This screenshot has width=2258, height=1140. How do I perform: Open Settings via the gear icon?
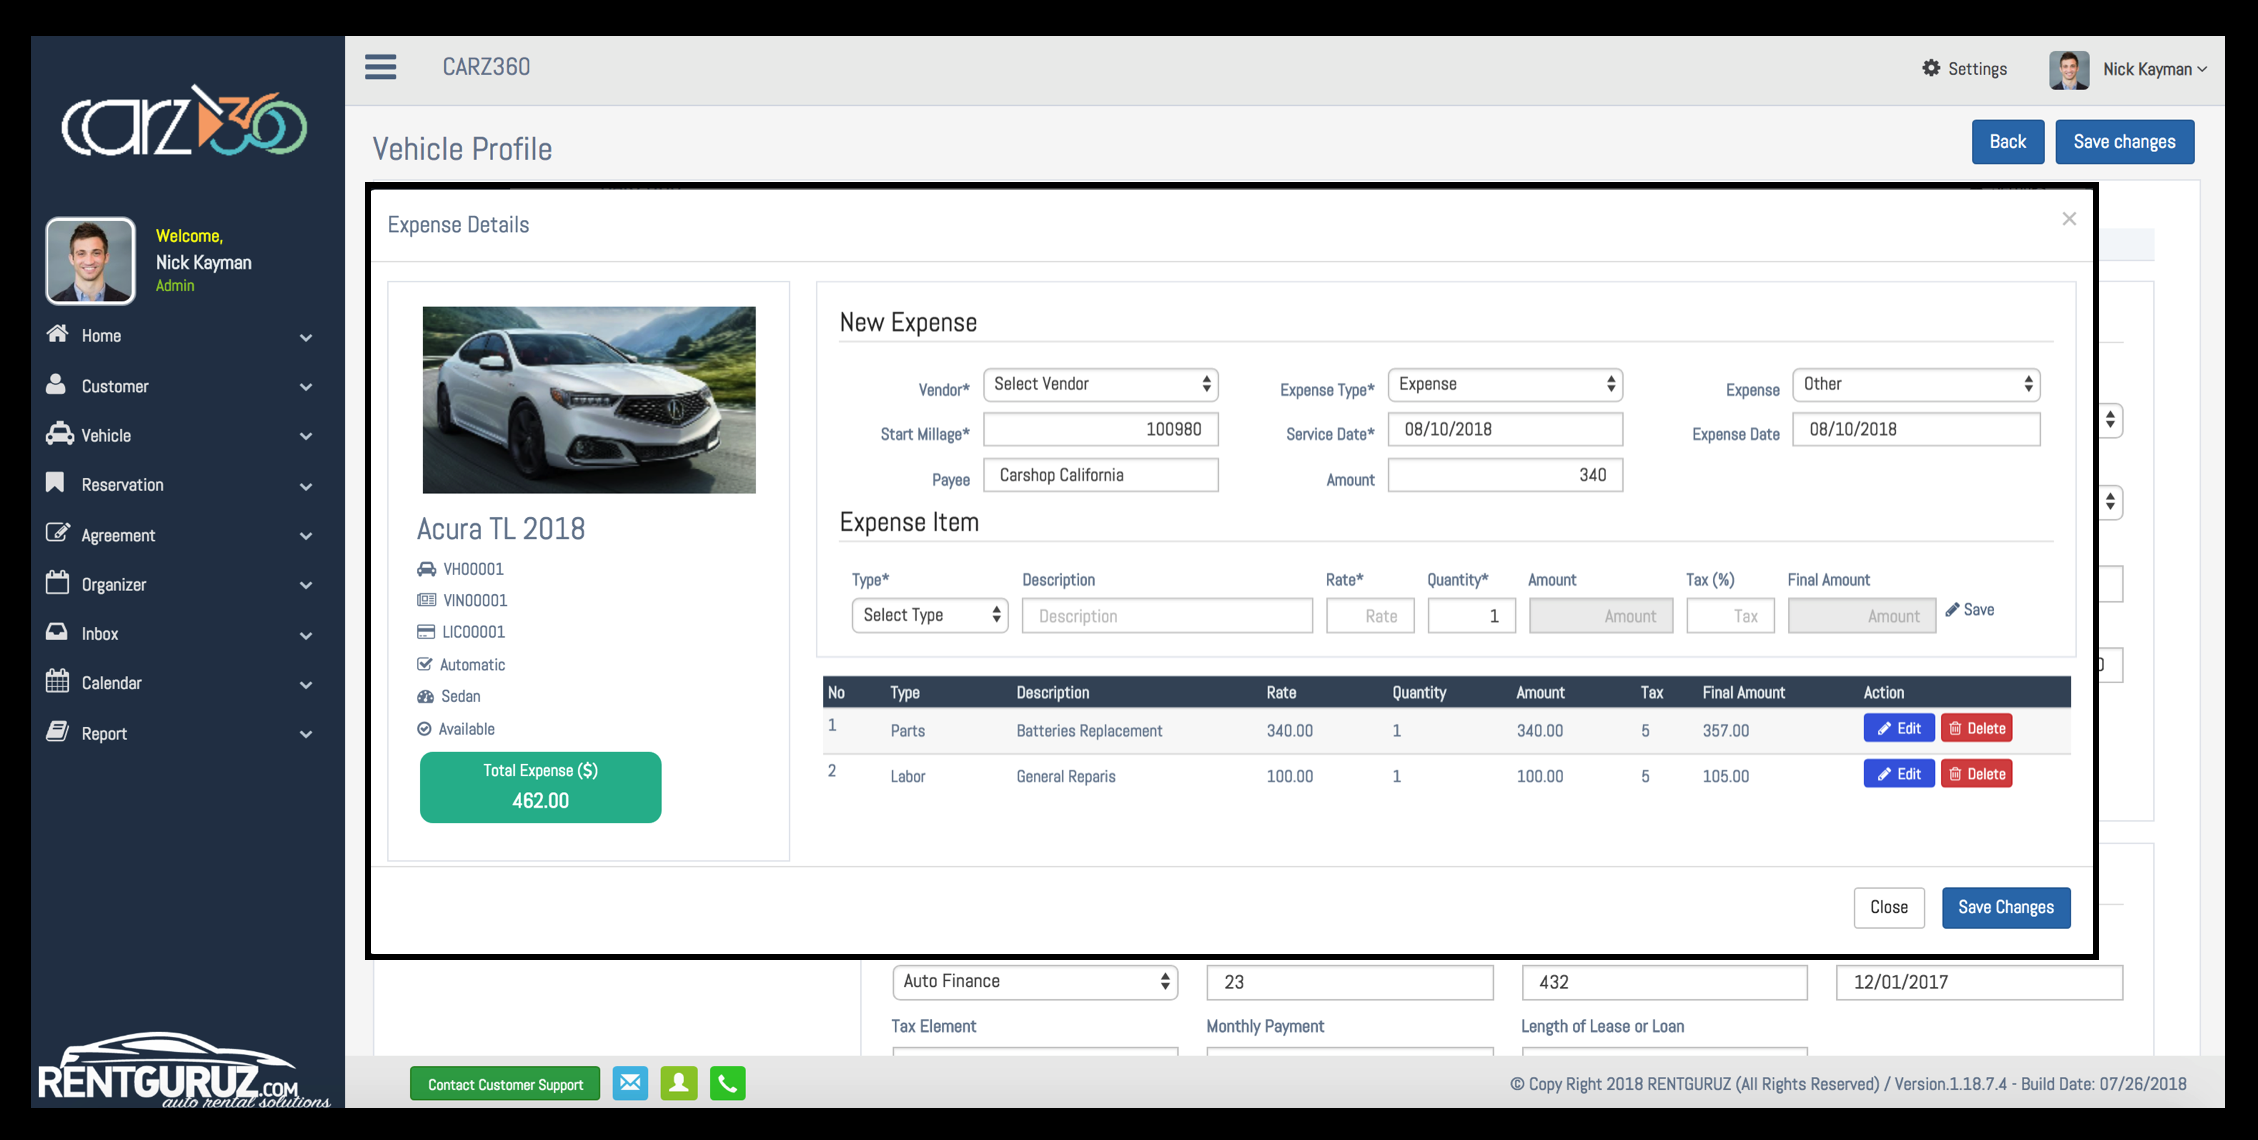1931,68
